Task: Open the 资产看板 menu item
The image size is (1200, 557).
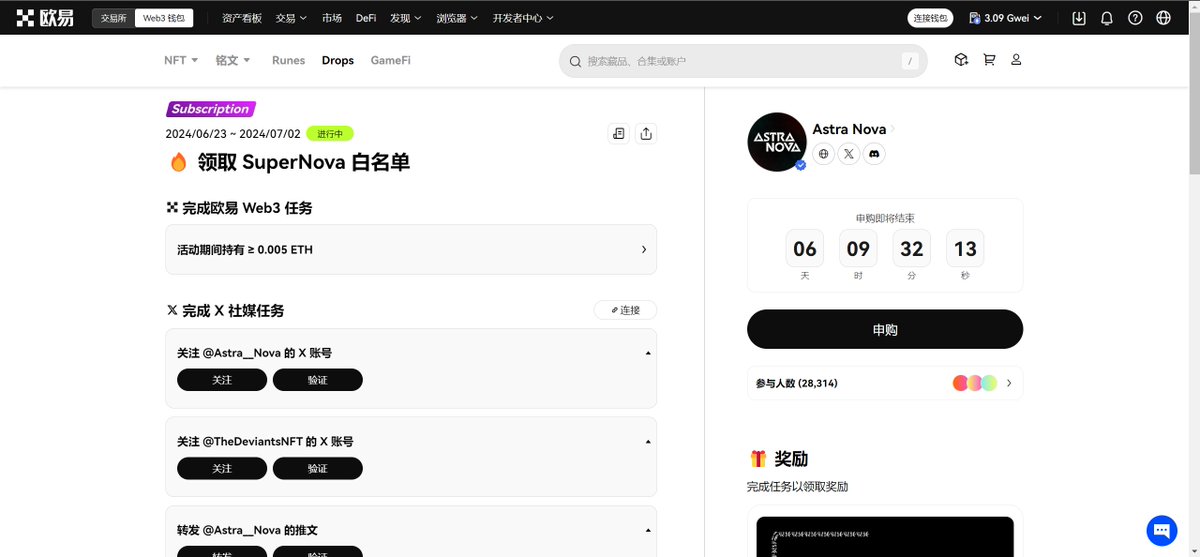Action: click(x=242, y=18)
